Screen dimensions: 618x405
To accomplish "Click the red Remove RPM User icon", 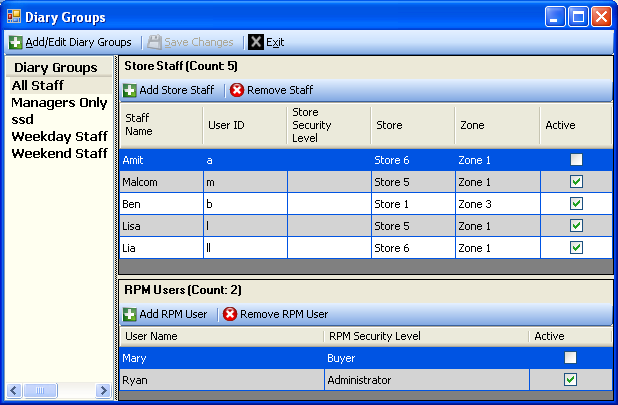I will 230,314.
